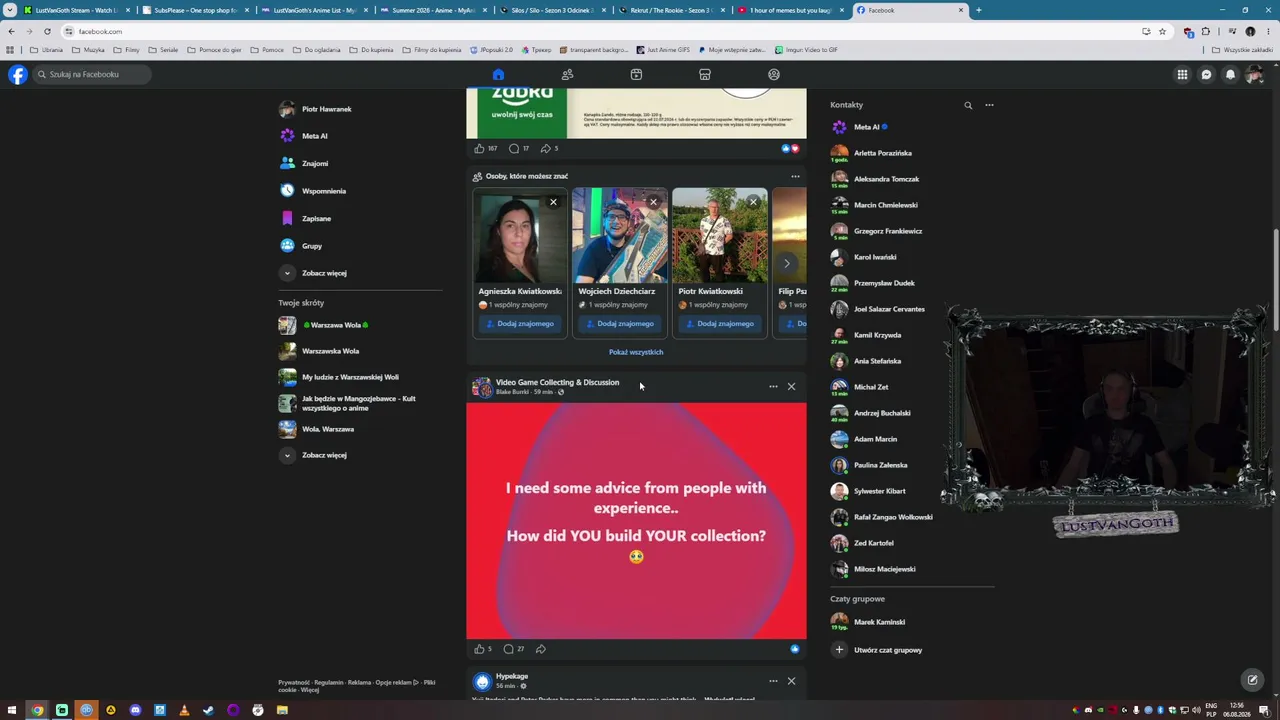
Task: Hide the Video Game Collecting post
Action: 791,386
